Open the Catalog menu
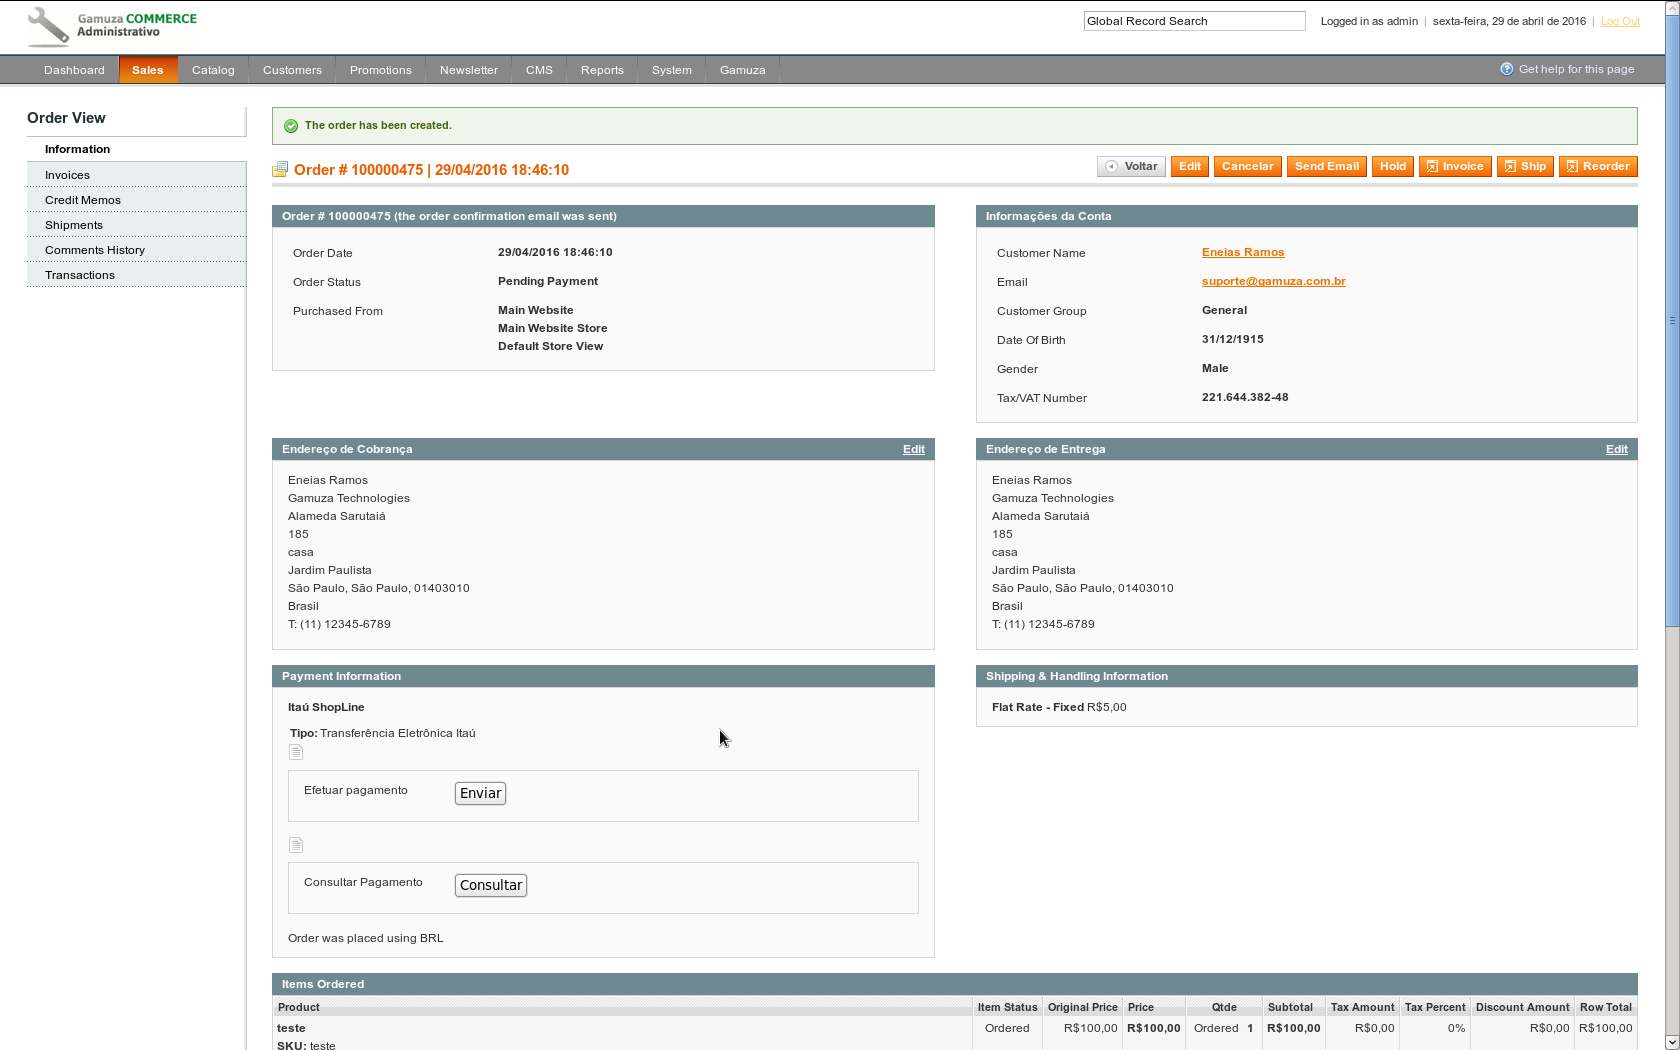The width and height of the screenshot is (1680, 1050). coord(213,70)
